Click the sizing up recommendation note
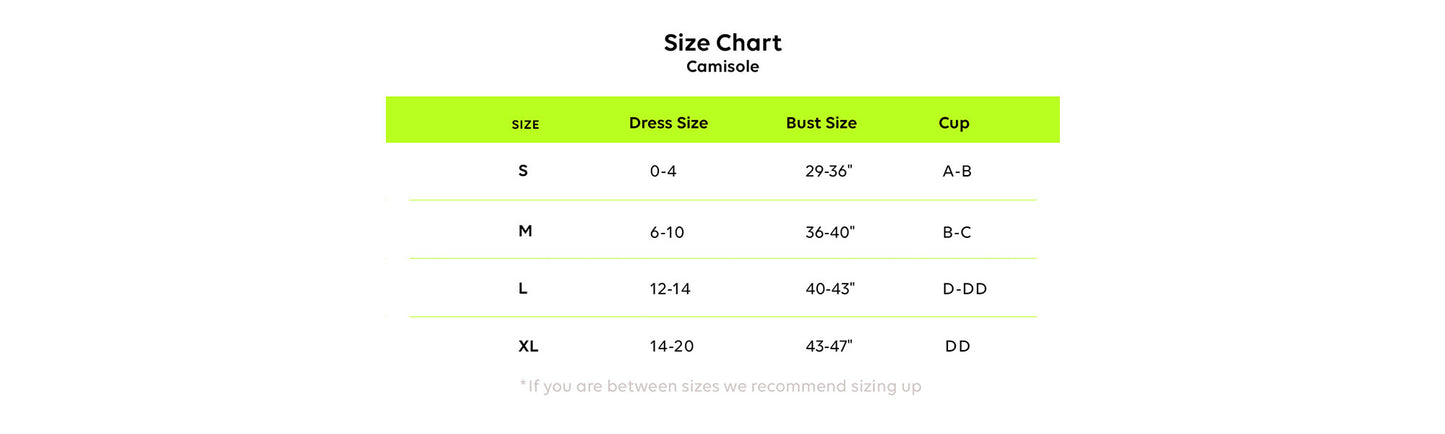 coord(720,386)
